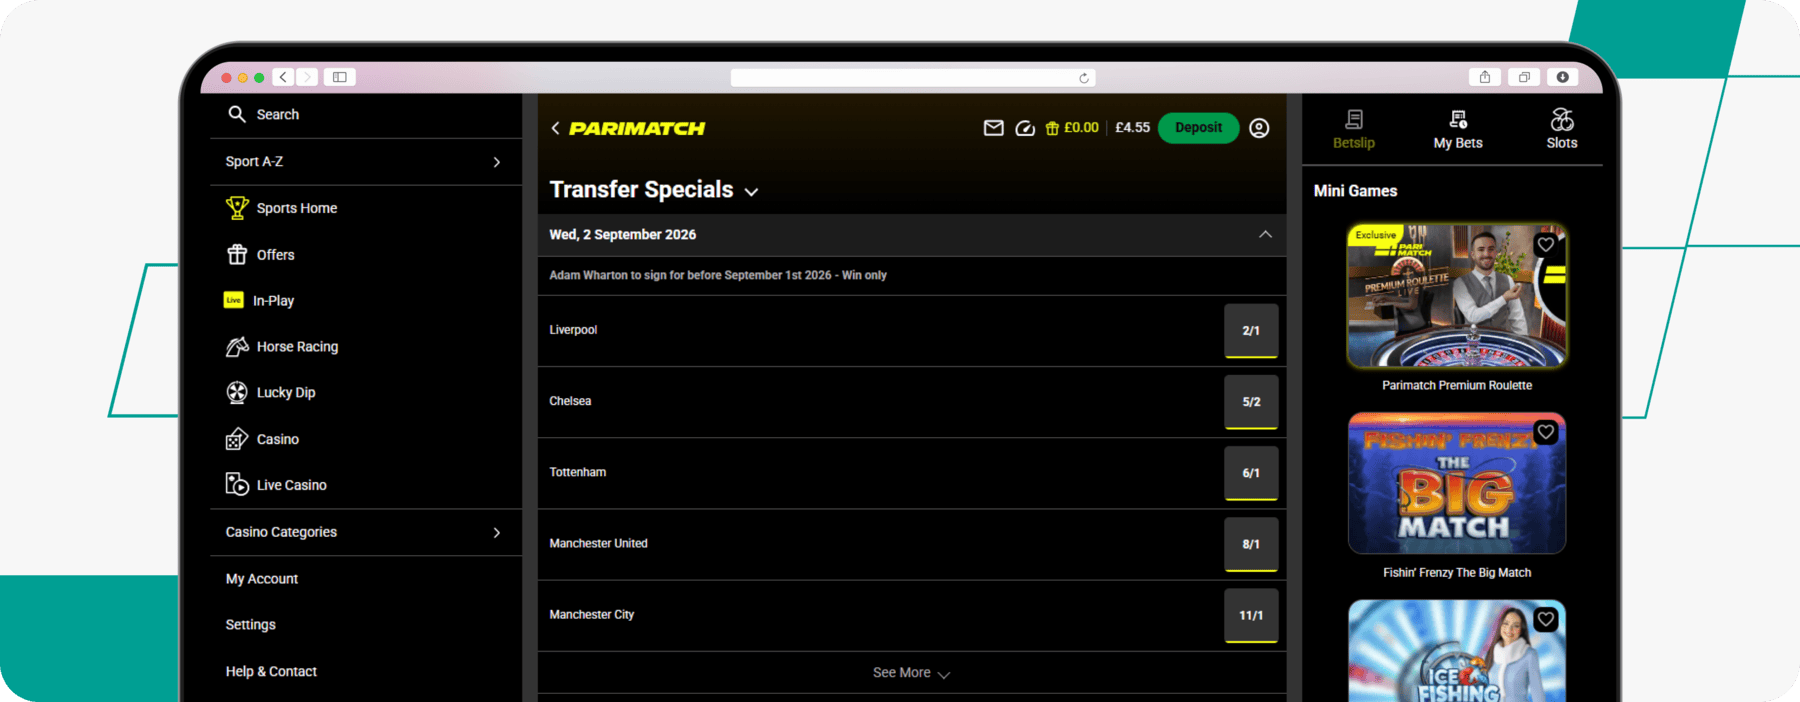
Task: Reload page using address bar refresh icon
Action: coord(1084,78)
